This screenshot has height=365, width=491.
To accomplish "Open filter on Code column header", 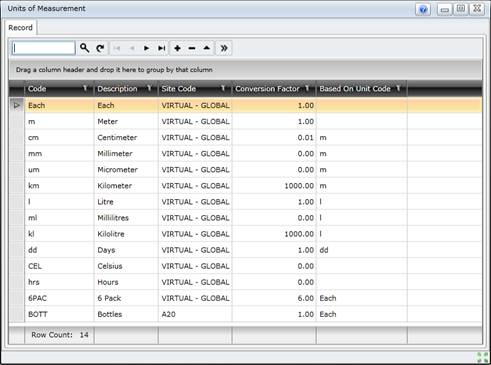I will click(85, 88).
